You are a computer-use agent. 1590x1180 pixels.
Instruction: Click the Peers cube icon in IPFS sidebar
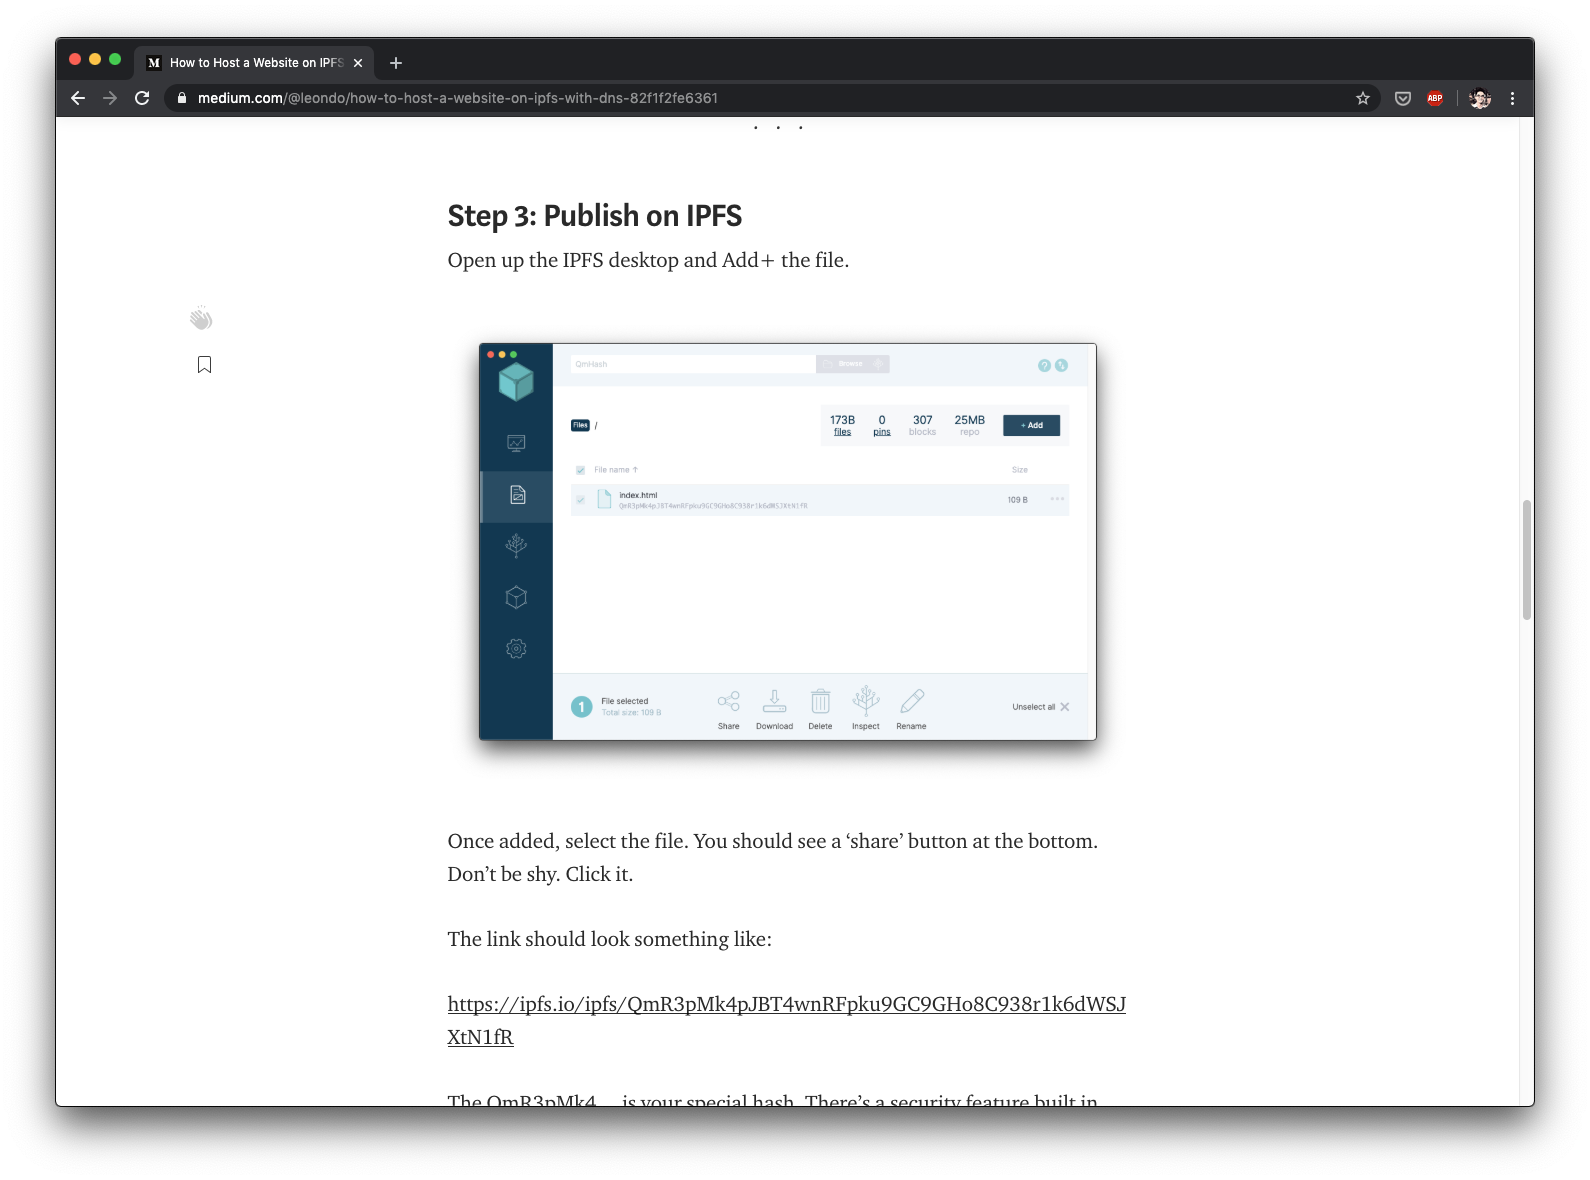pos(516,597)
